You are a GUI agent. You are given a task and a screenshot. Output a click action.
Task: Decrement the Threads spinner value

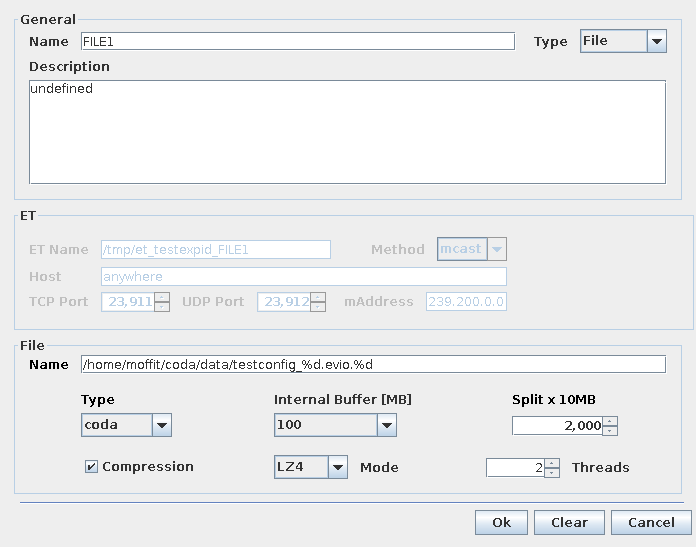(x=552, y=473)
